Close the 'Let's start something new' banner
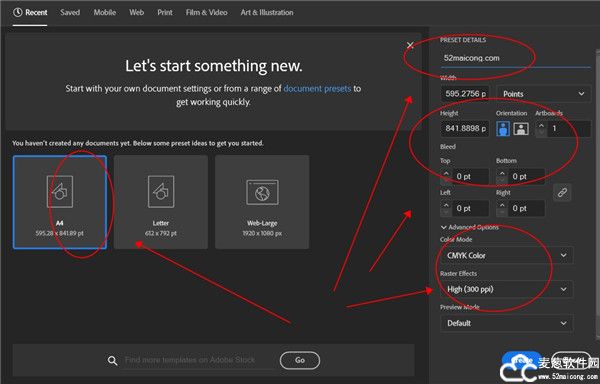The height and width of the screenshot is (384, 600). pyautogui.click(x=410, y=46)
